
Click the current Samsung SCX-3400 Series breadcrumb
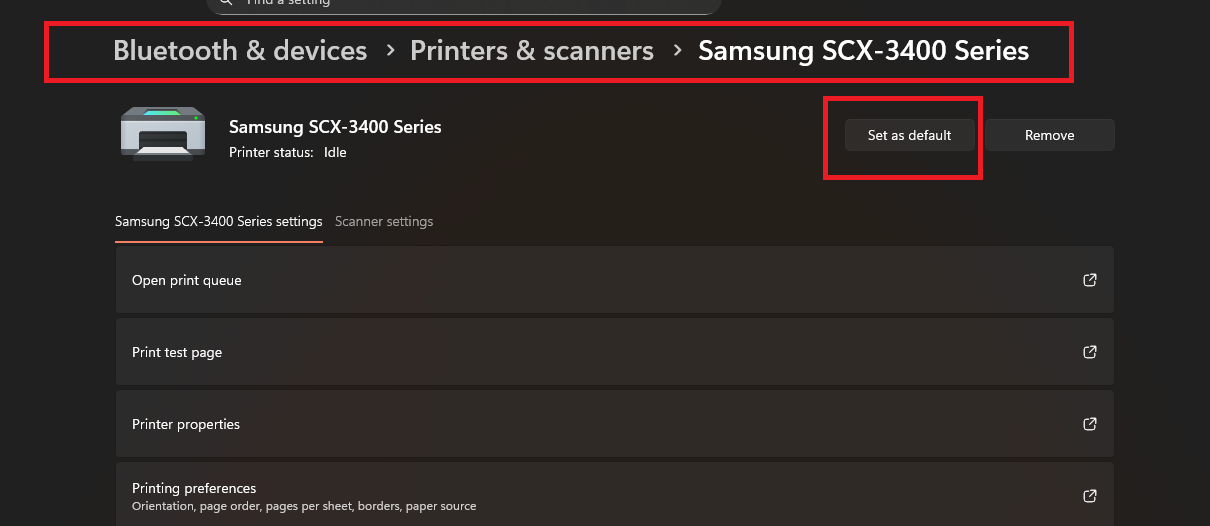863,50
